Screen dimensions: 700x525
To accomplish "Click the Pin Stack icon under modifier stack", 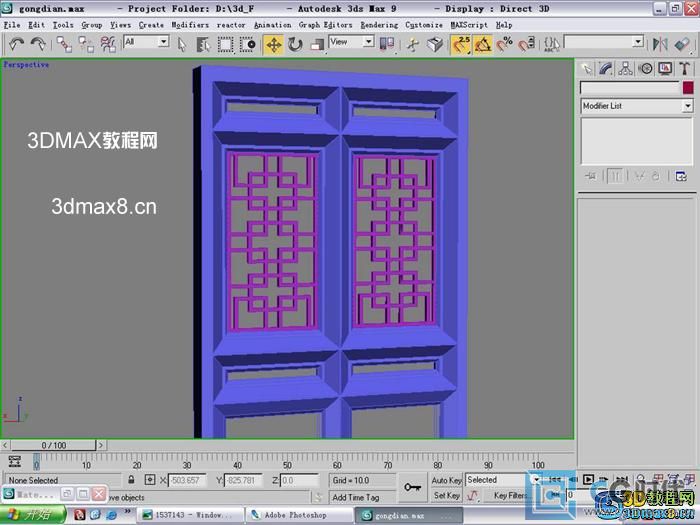I will coord(590,176).
